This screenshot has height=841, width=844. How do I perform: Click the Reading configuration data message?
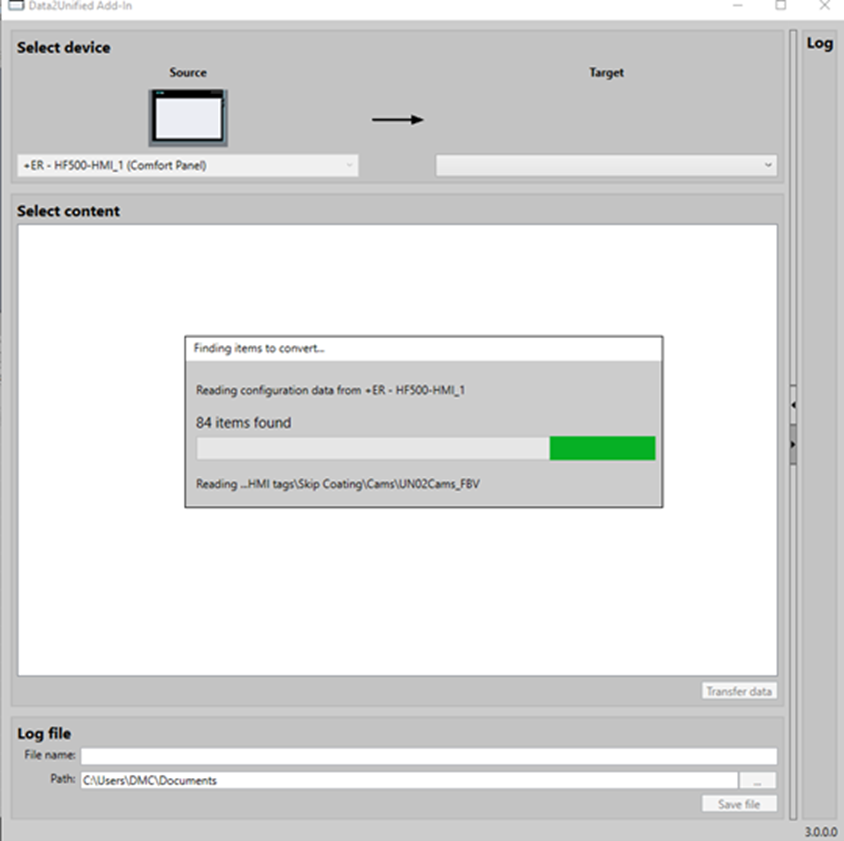point(330,390)
